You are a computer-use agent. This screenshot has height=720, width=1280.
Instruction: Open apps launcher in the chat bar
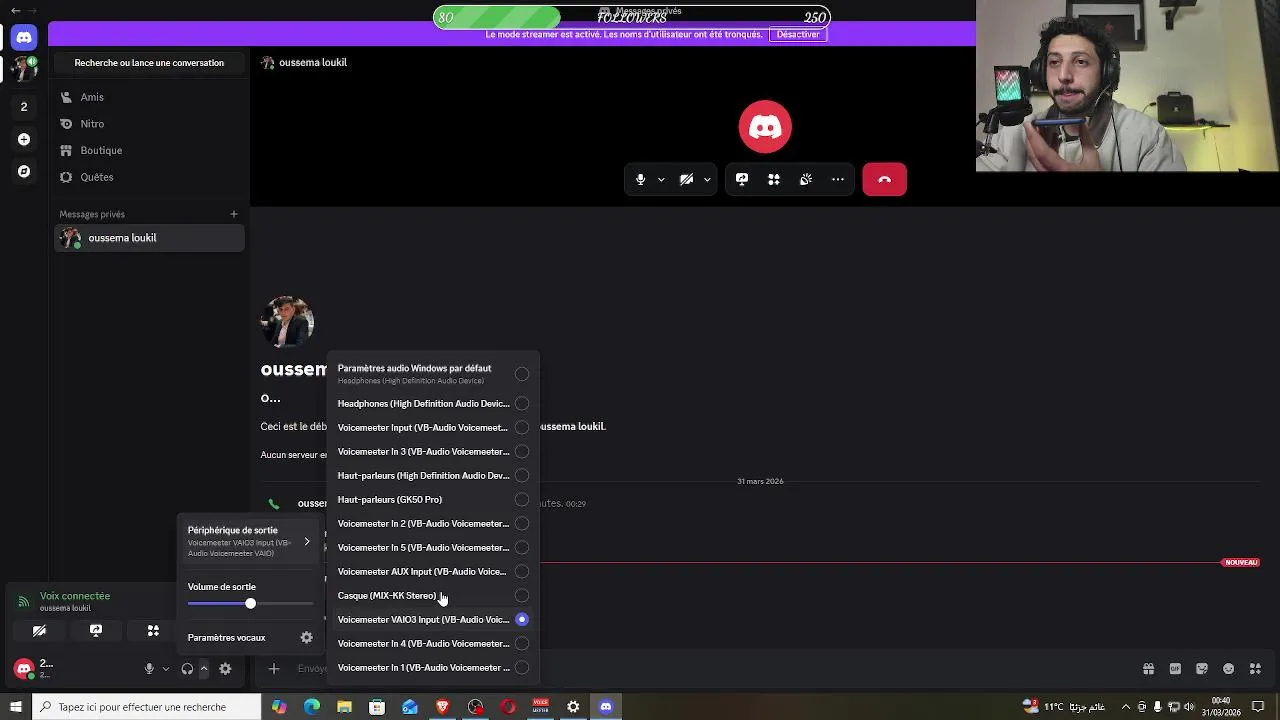[1255, 669]
